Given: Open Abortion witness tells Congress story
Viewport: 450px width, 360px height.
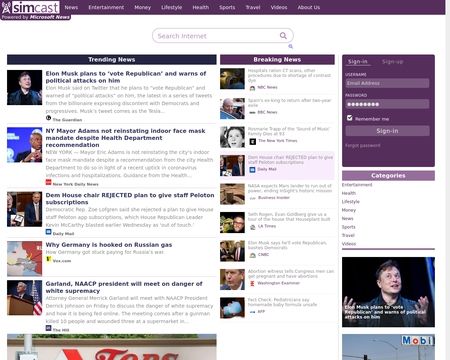Looking at the screenshot, I should (291, 274).
